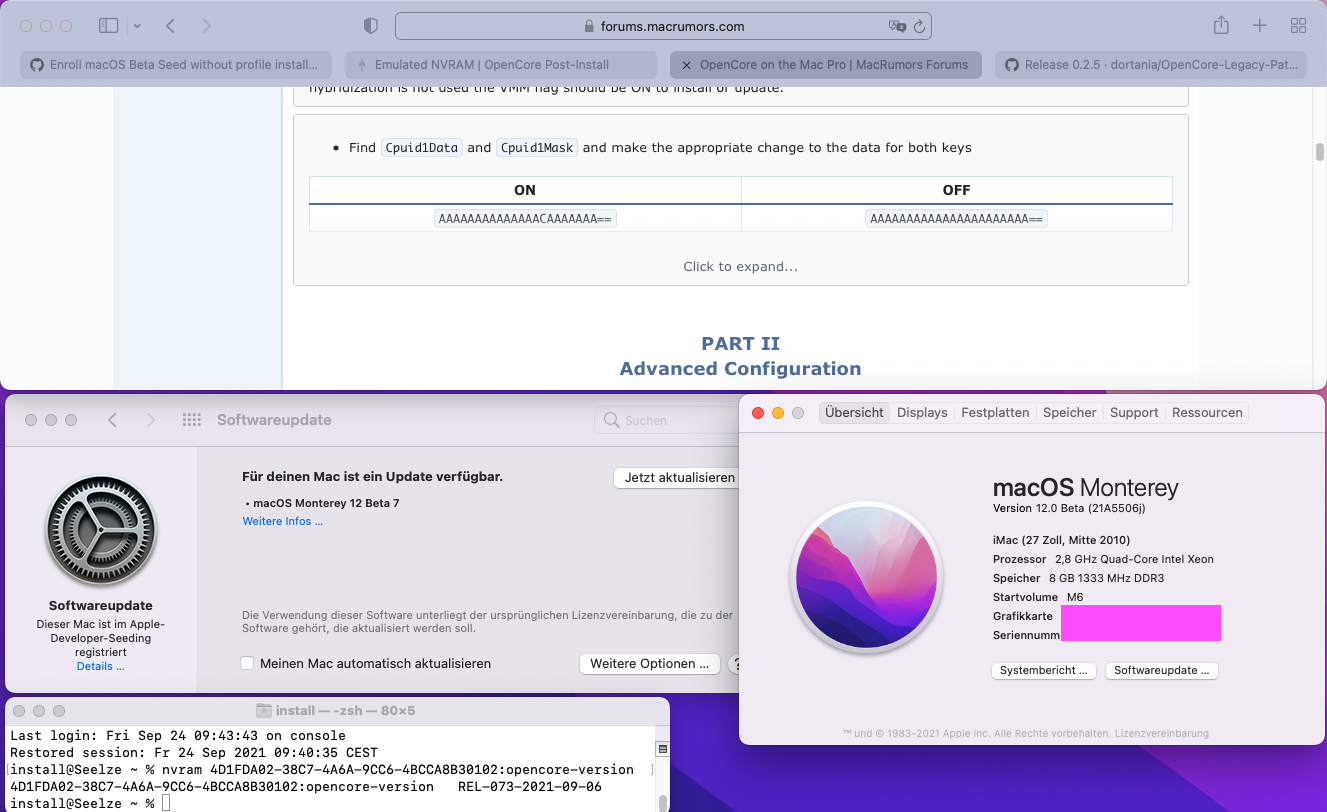Show the tab overview grid icon

(1298, 26)
